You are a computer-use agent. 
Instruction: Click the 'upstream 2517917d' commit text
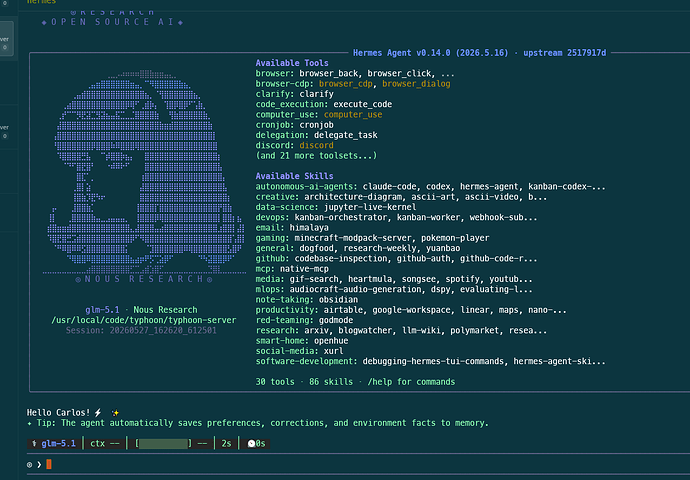(x=565, y=53)
